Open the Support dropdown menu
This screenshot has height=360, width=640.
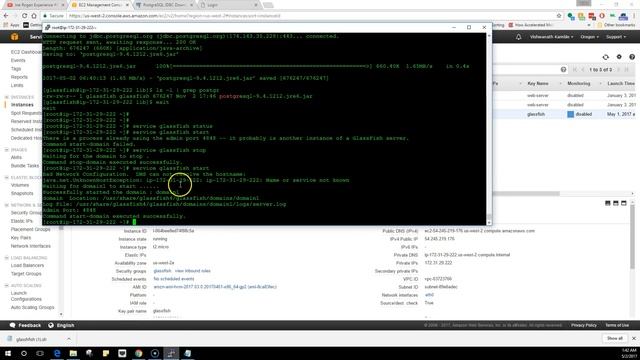(x=616, y=37)
